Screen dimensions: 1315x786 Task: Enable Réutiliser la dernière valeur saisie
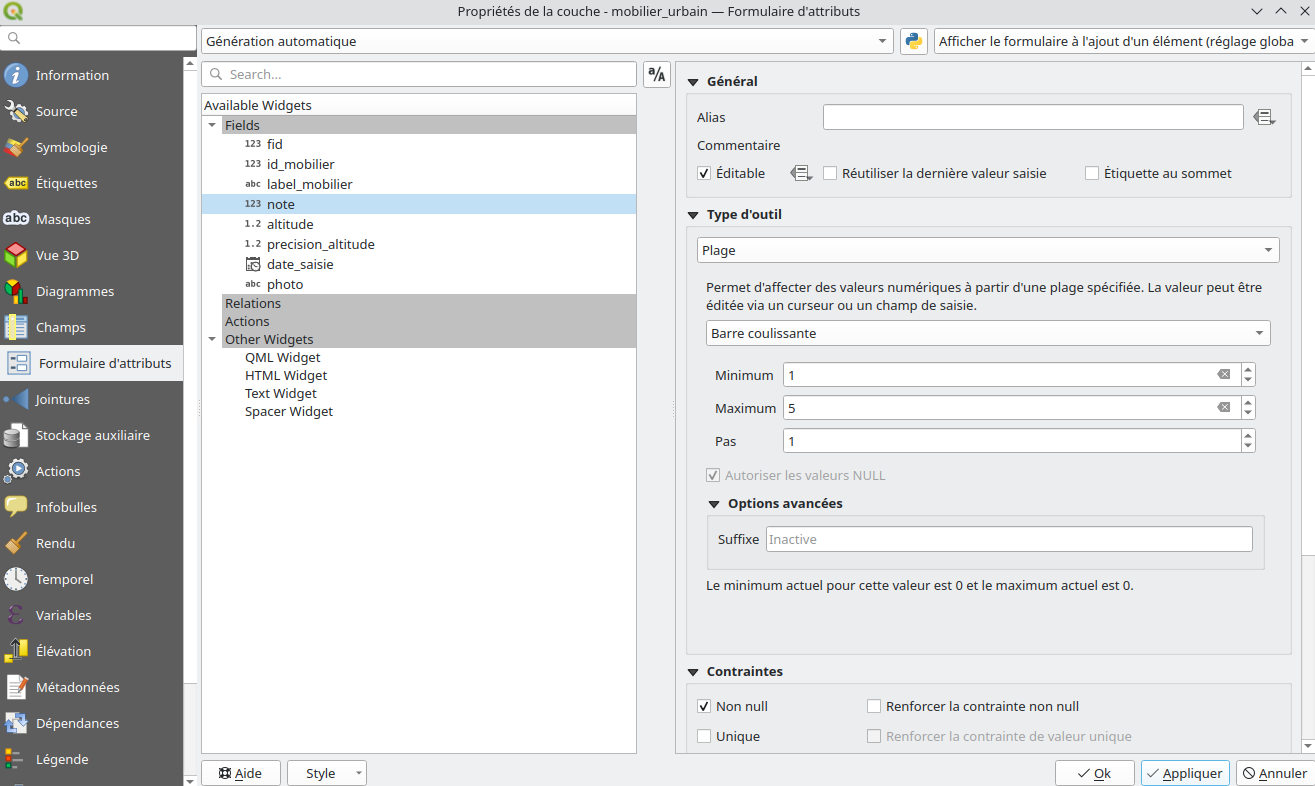(x=830, y=173)
